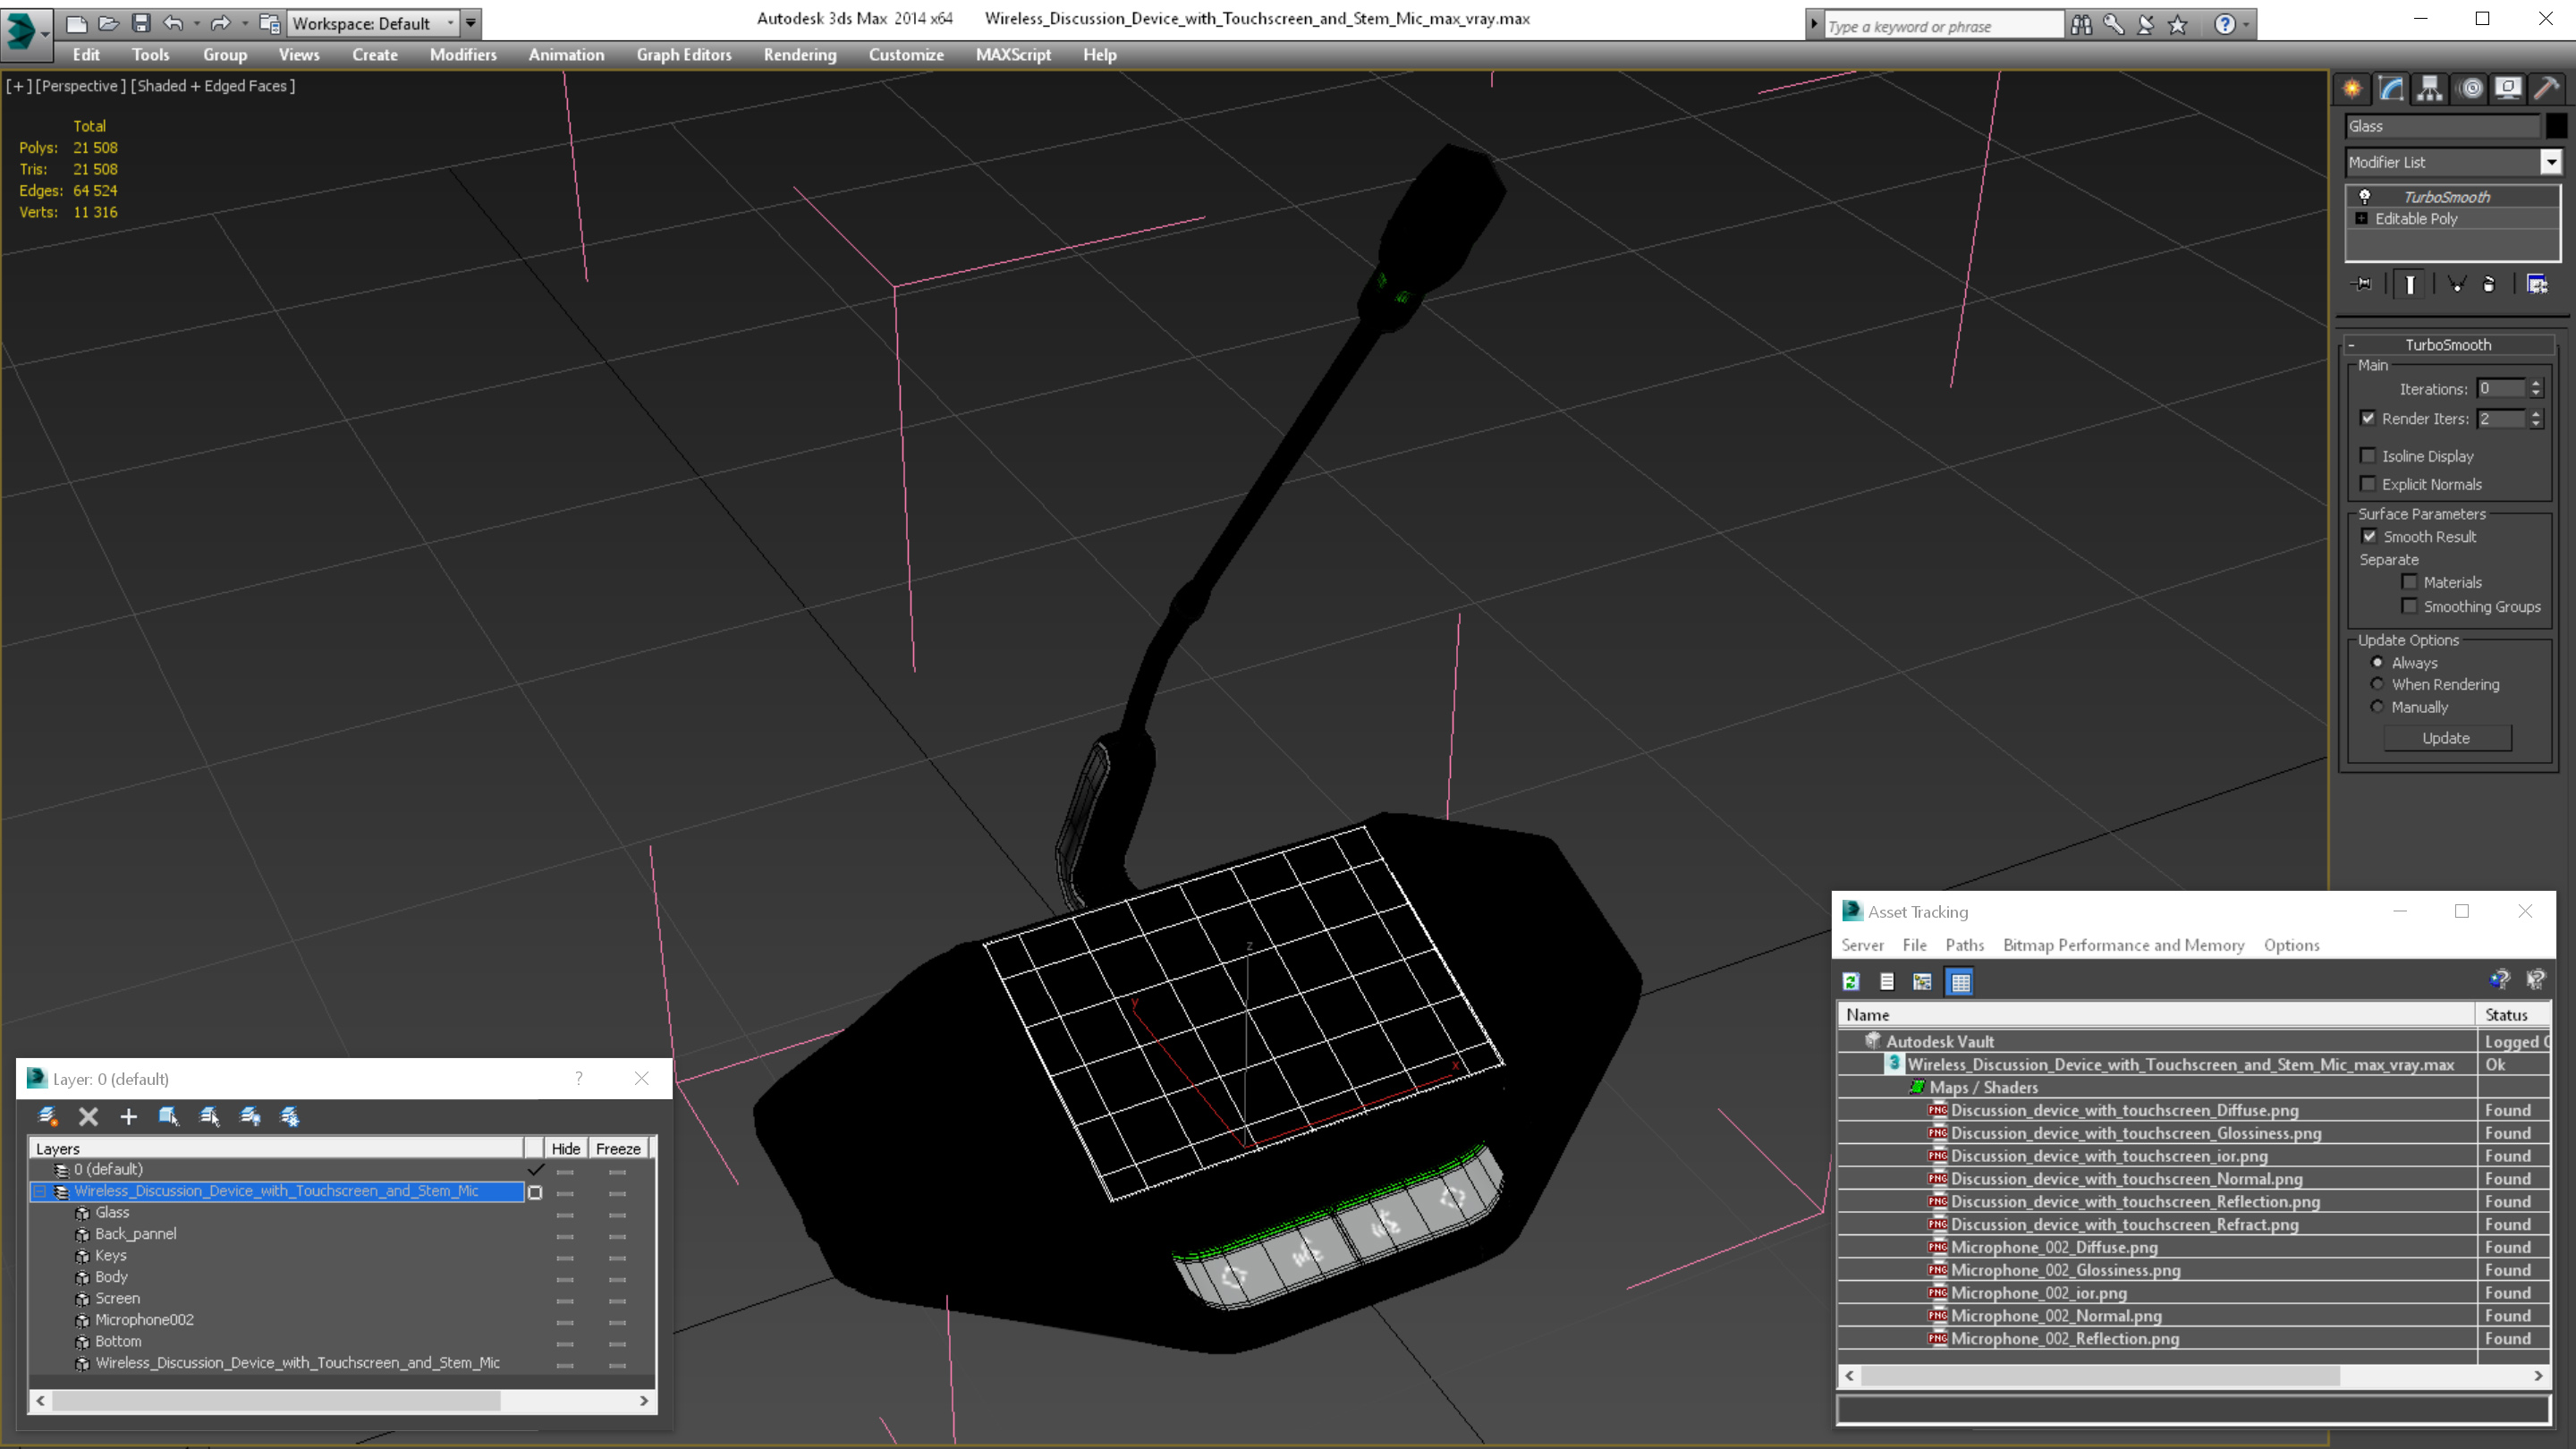Click Delete layer X icon in Layer dialog

tap(88, 1116)
